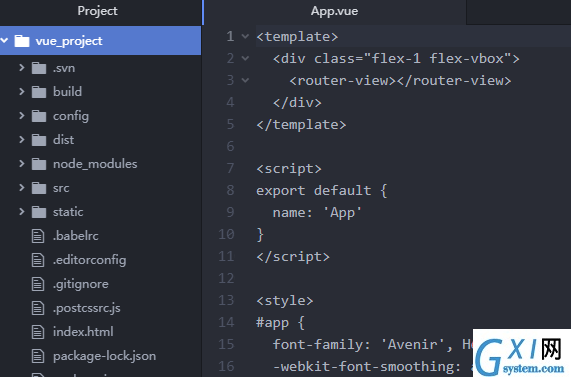Toggle fold arrow on line 3
The image size is (571, 377).
tap(245, 80)
